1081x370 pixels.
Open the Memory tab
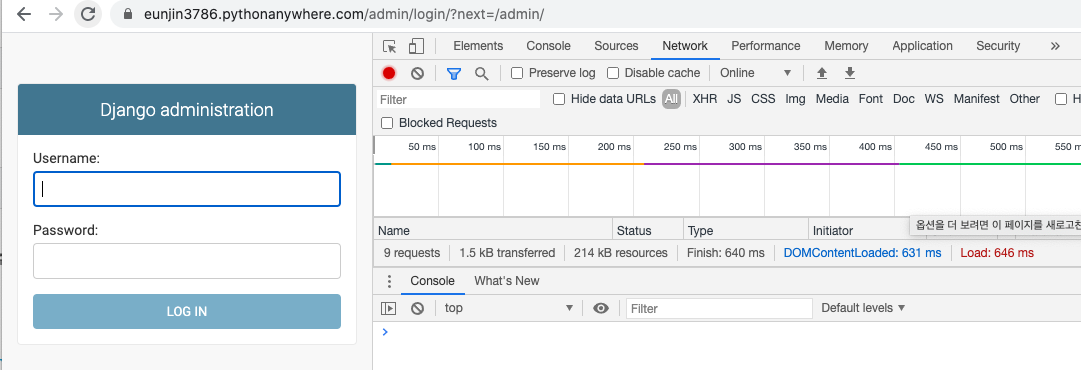tap(846, 46)
